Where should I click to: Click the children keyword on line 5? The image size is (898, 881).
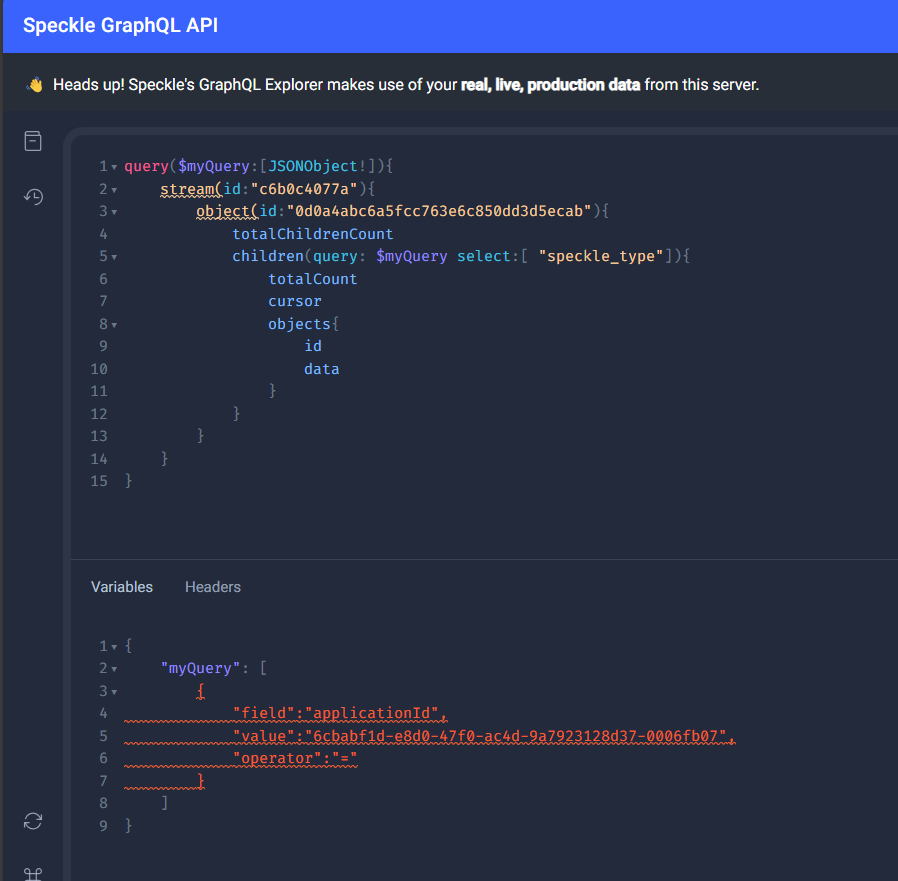coord(267,256)
